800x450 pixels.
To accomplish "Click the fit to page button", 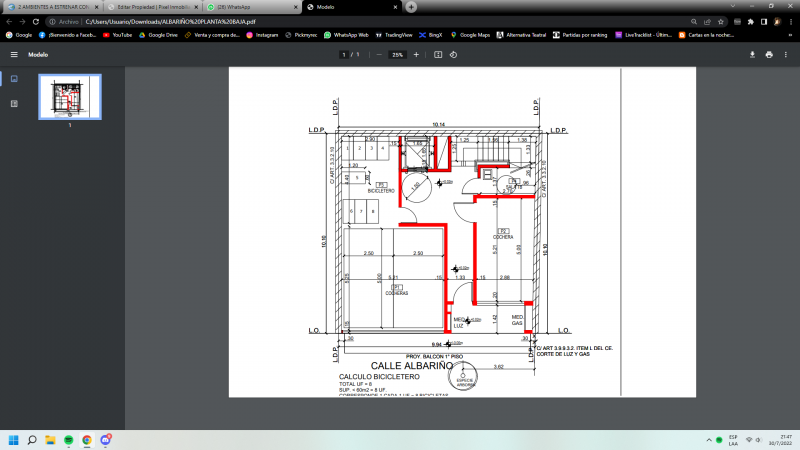I will point(438,55).
